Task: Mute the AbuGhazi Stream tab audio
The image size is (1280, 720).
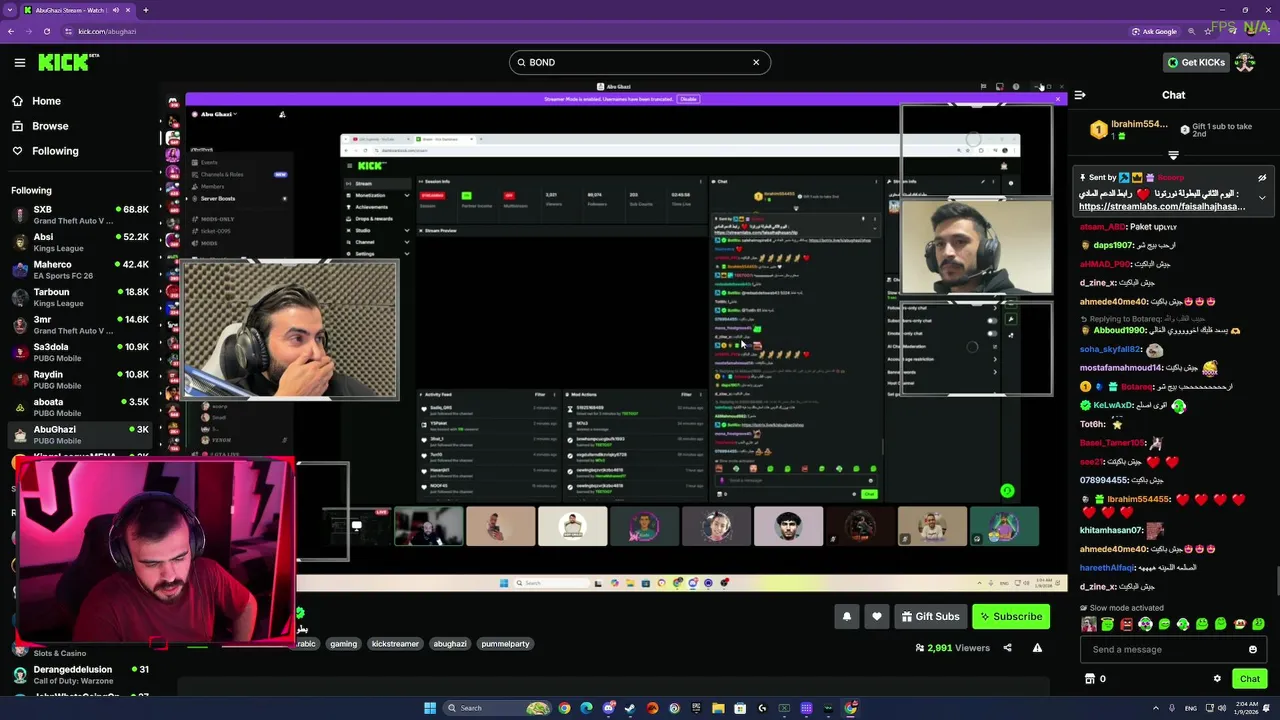Action: coord(116,10)
